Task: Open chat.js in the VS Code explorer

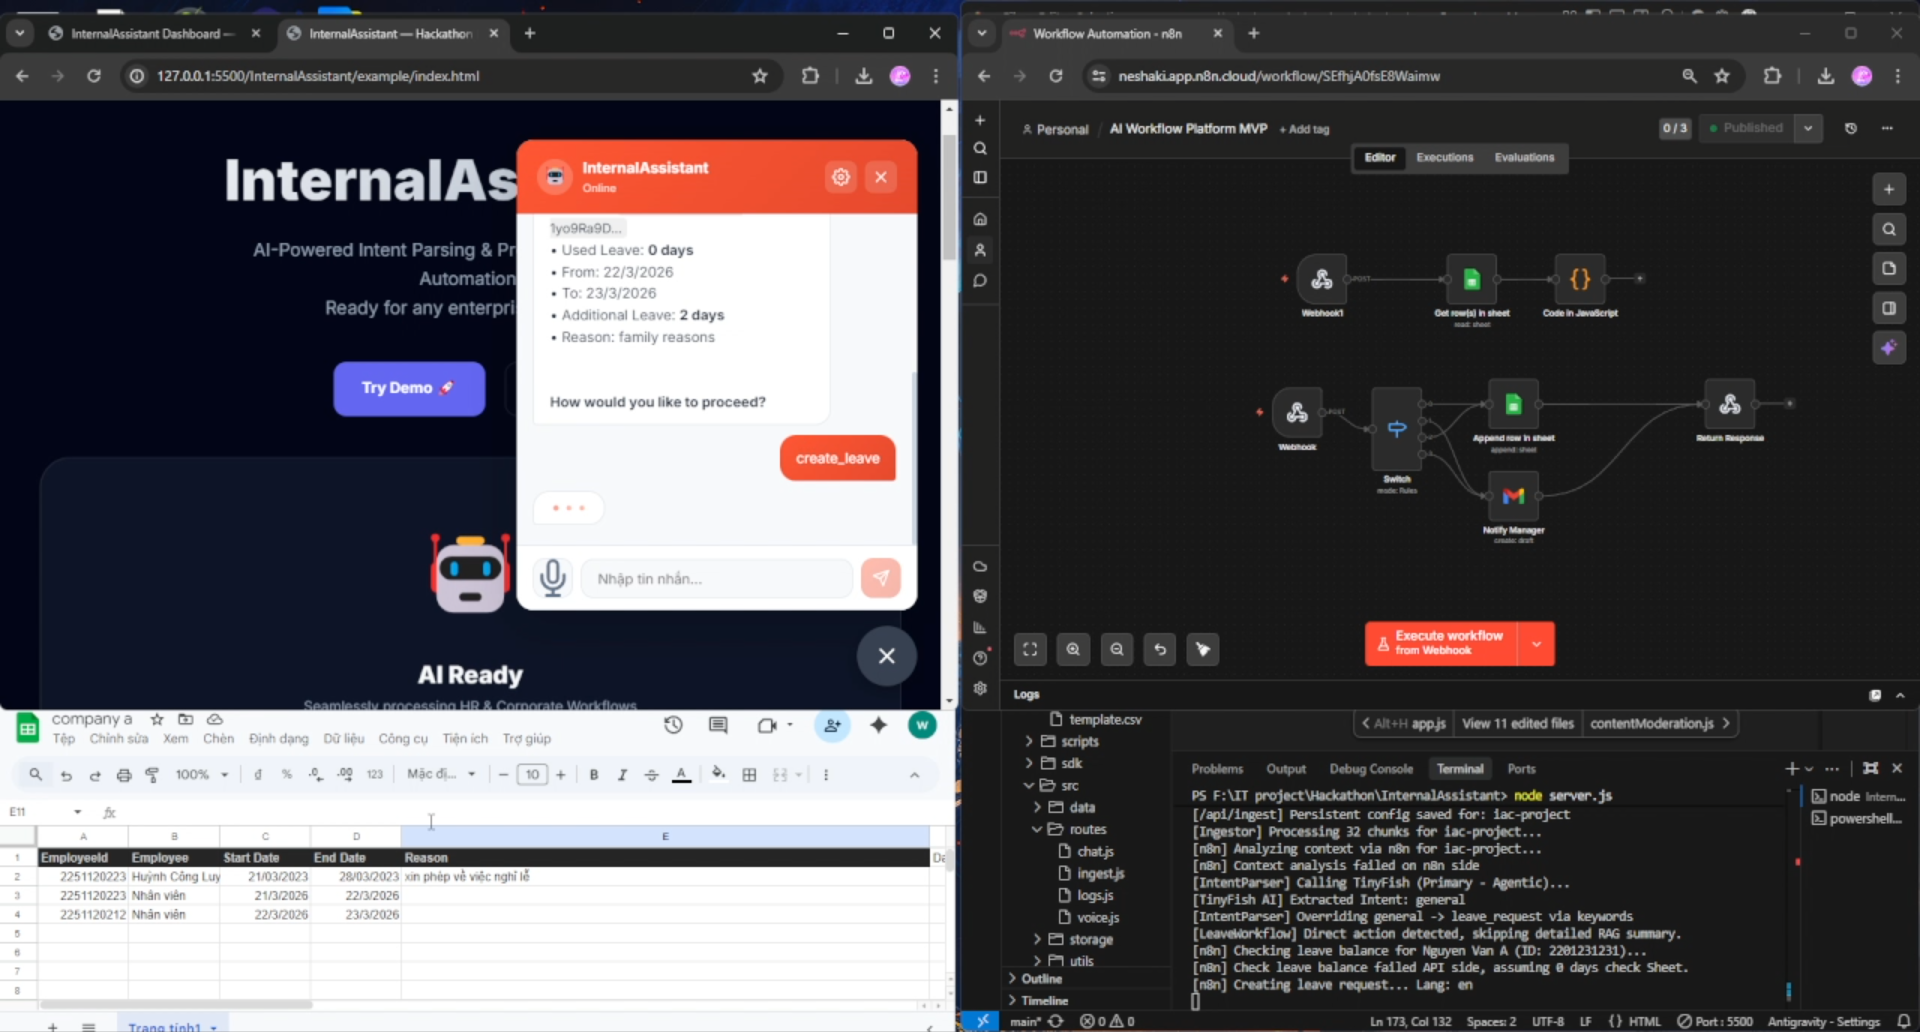Action: (x=1095, y=851)
